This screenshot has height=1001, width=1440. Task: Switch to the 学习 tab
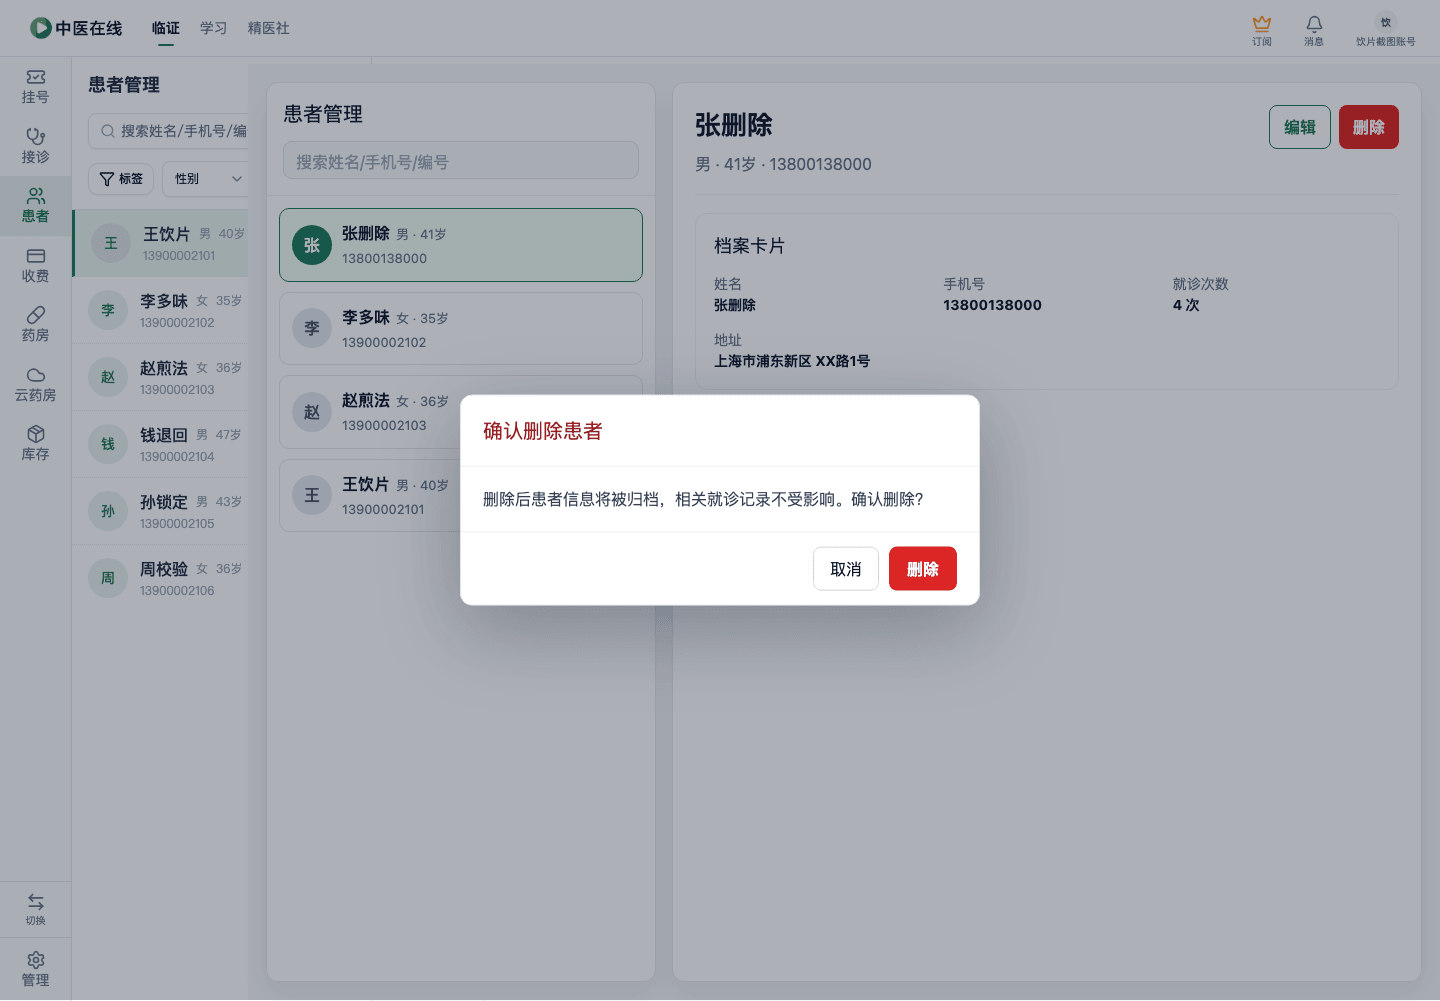214,28
